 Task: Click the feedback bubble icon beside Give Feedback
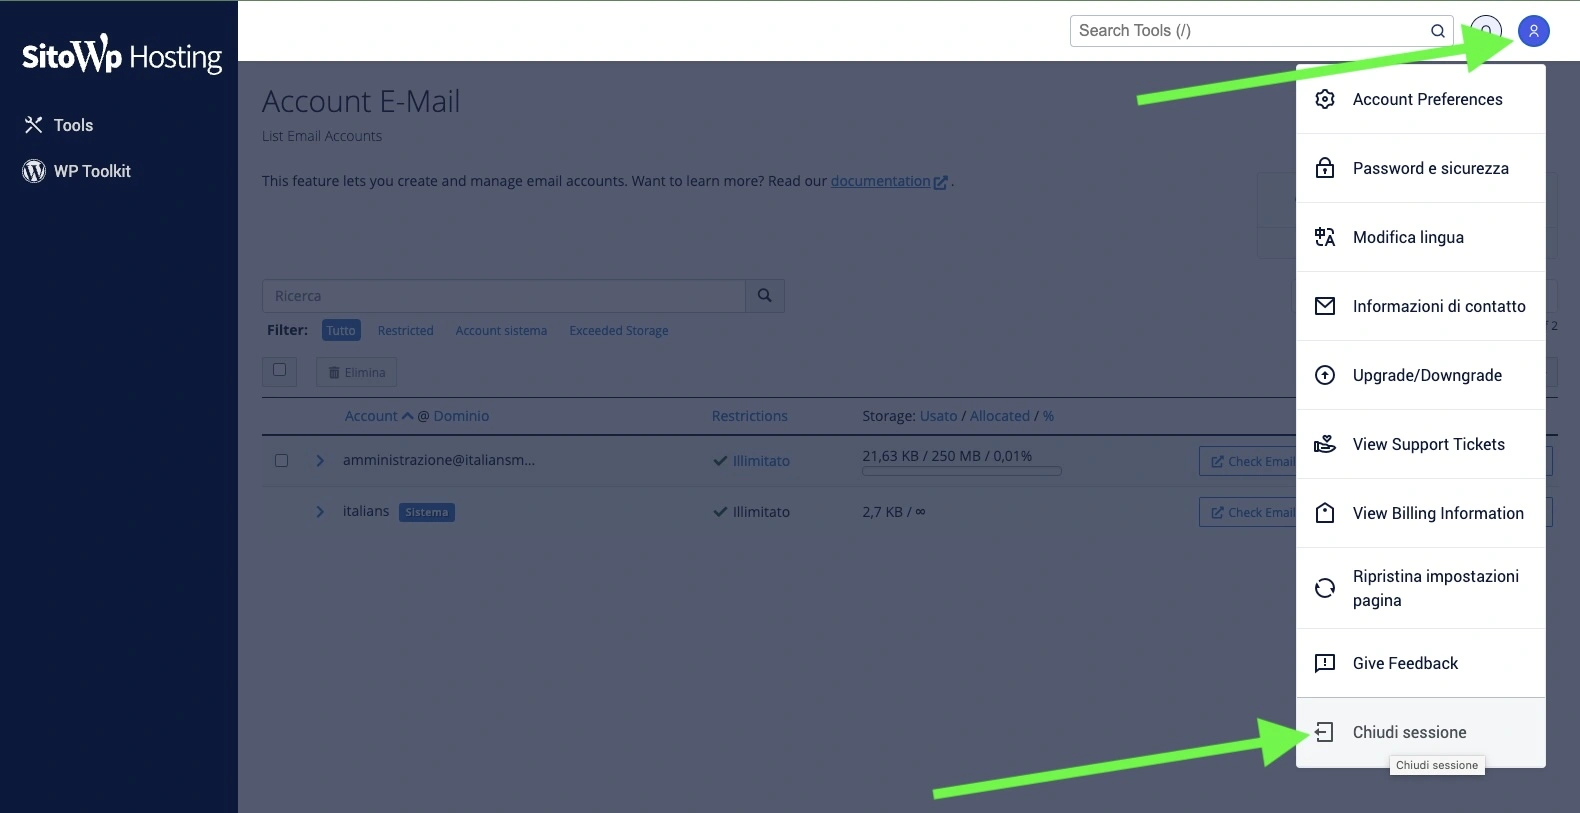coord(1325,663)
